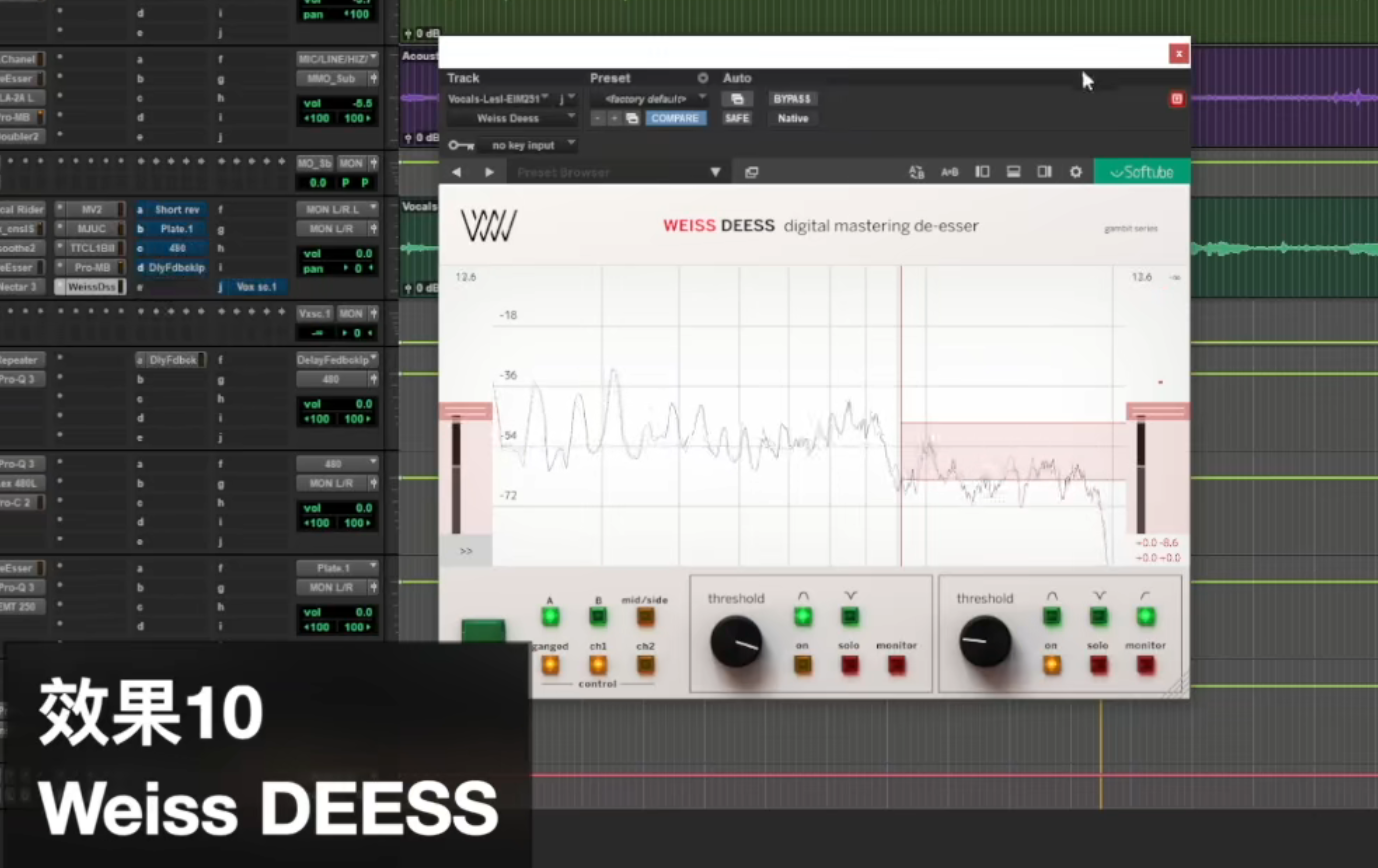
Task: Click the key input key icon
Action: tap(461, 145)
